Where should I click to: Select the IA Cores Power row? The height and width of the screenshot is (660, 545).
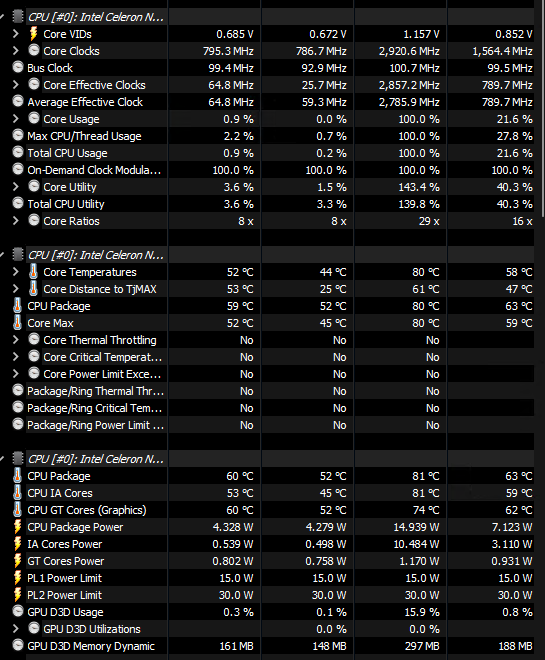[273, 544]
